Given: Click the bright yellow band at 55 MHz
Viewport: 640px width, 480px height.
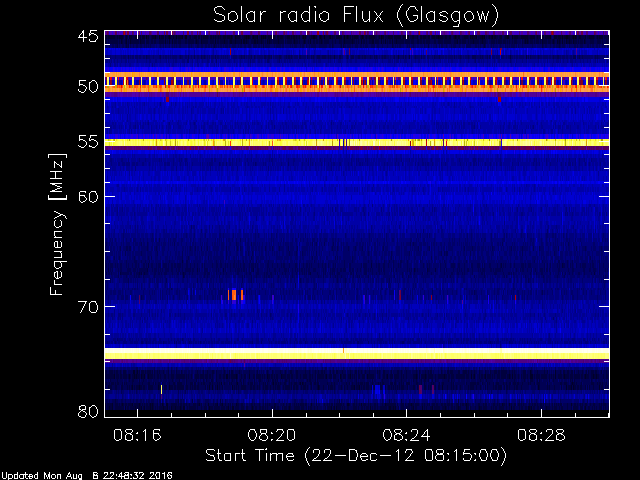Looking at the screenshot, I should pos(357,142).
